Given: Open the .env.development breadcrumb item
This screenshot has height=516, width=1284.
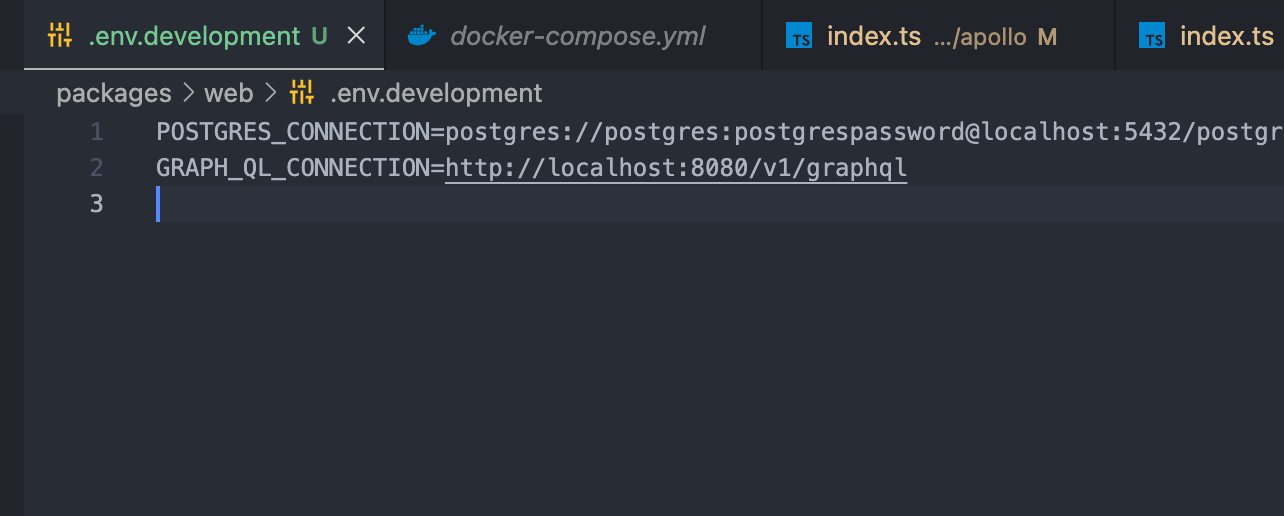Looking at the screenshot, I should 436,93.
